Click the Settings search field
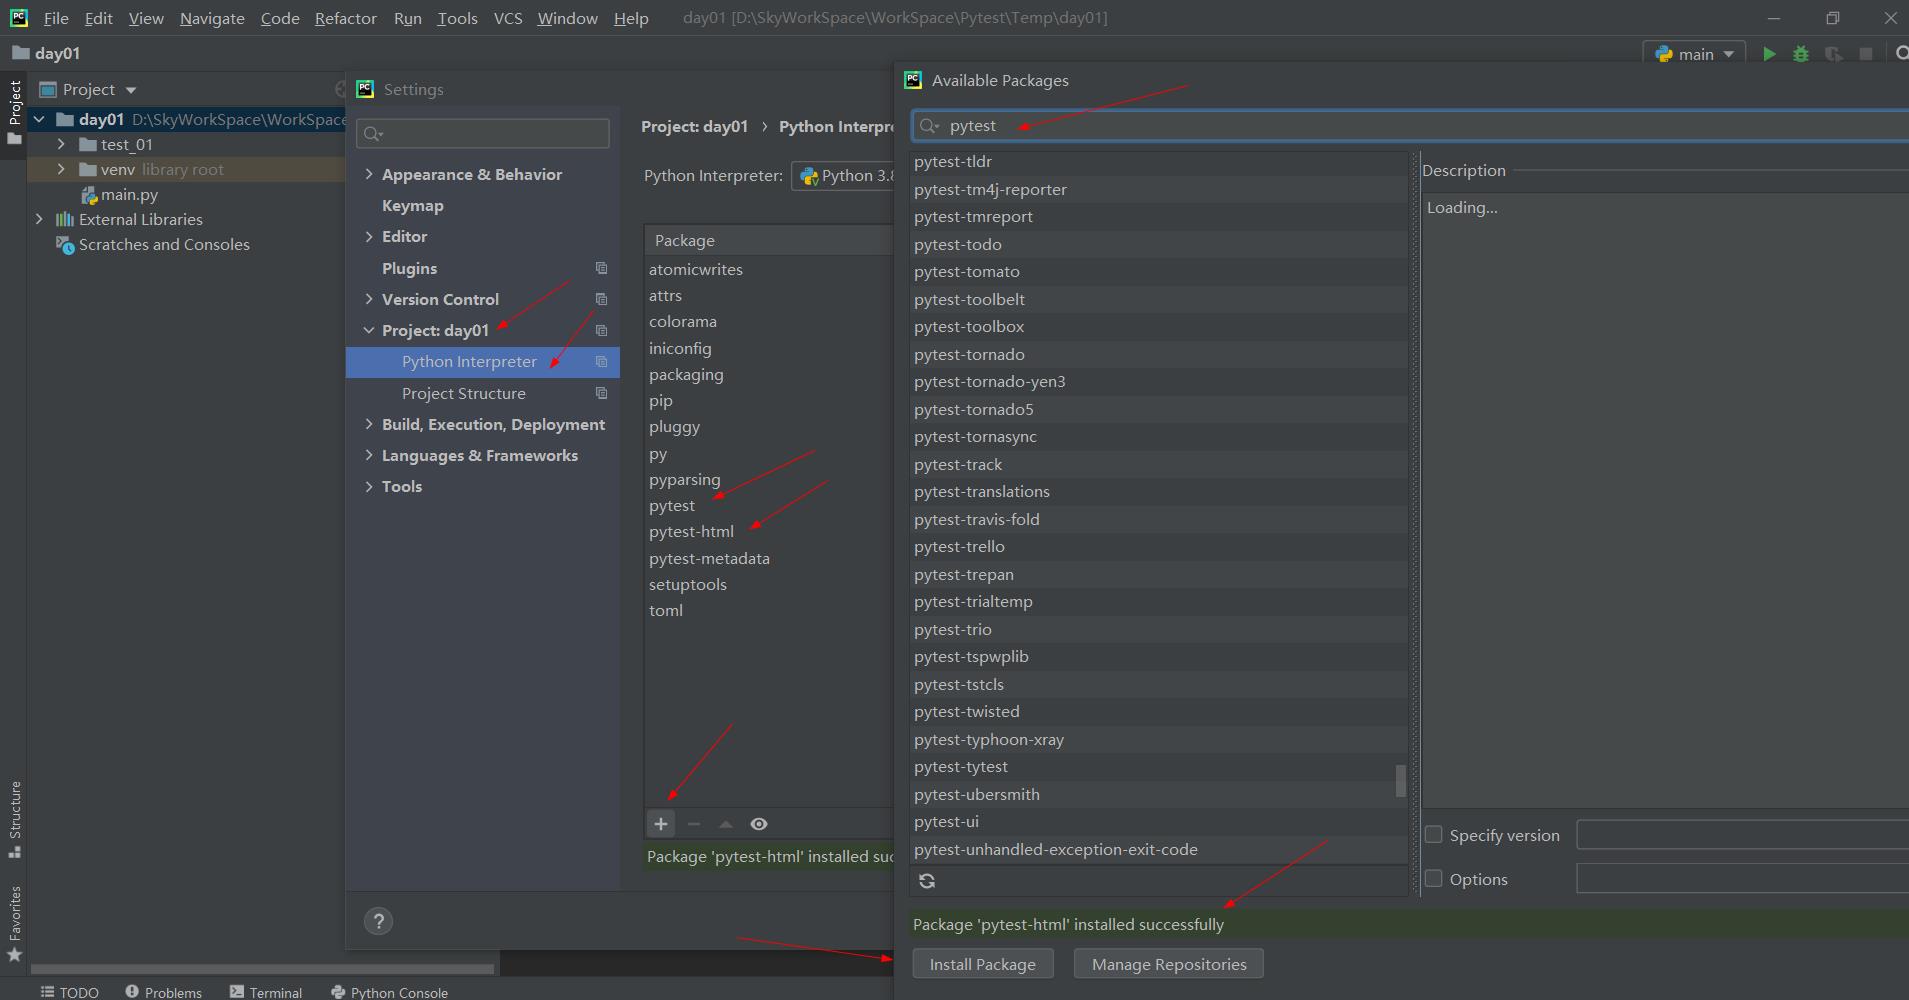1909x1000 pixels. [x=483, y=134]
